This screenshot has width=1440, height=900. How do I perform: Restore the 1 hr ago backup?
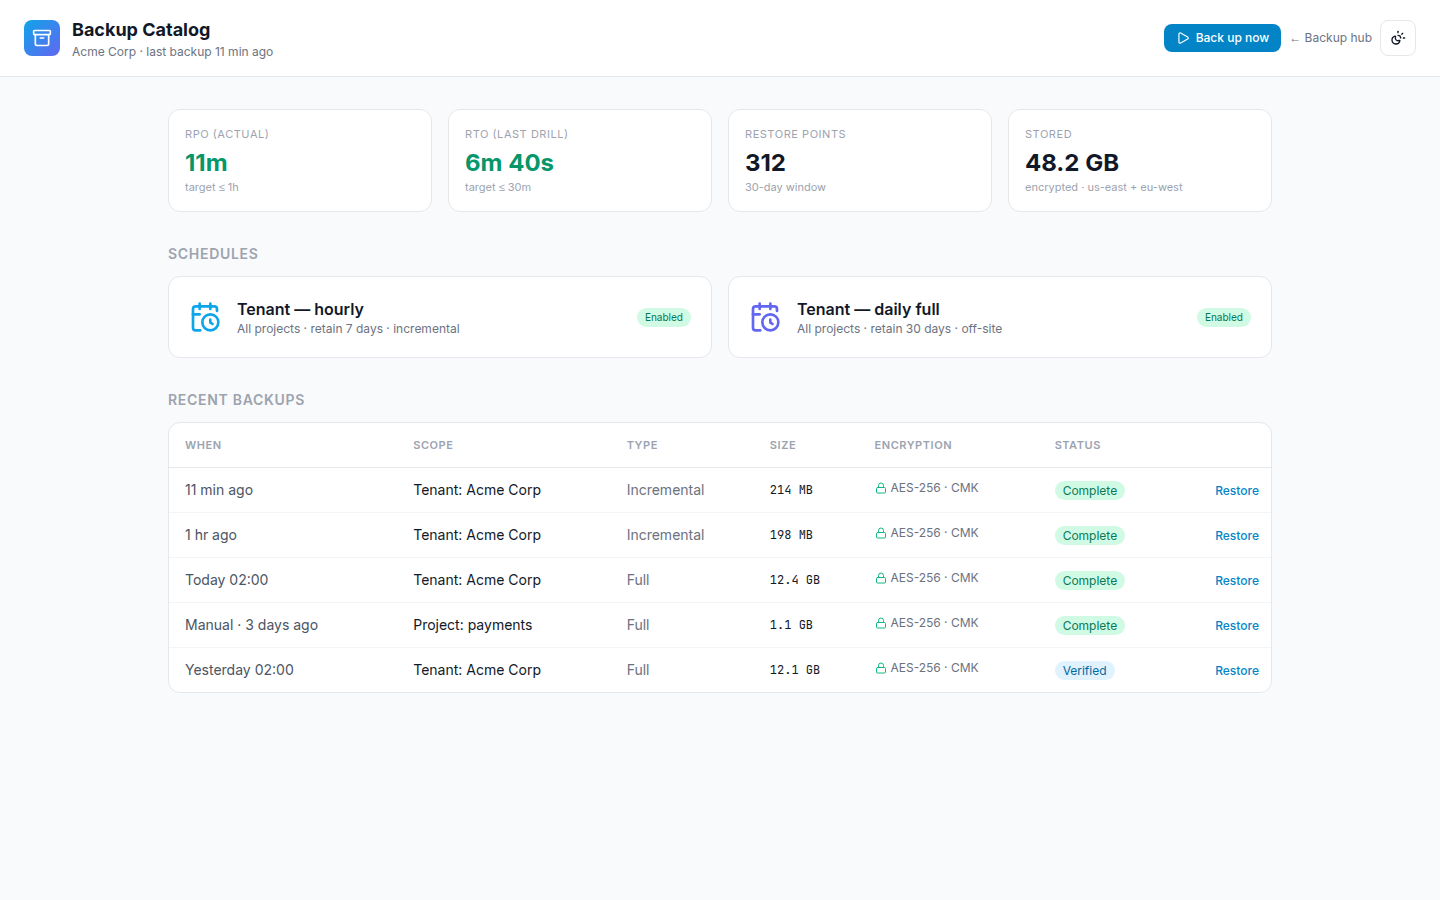click(x=1237, y=536)
